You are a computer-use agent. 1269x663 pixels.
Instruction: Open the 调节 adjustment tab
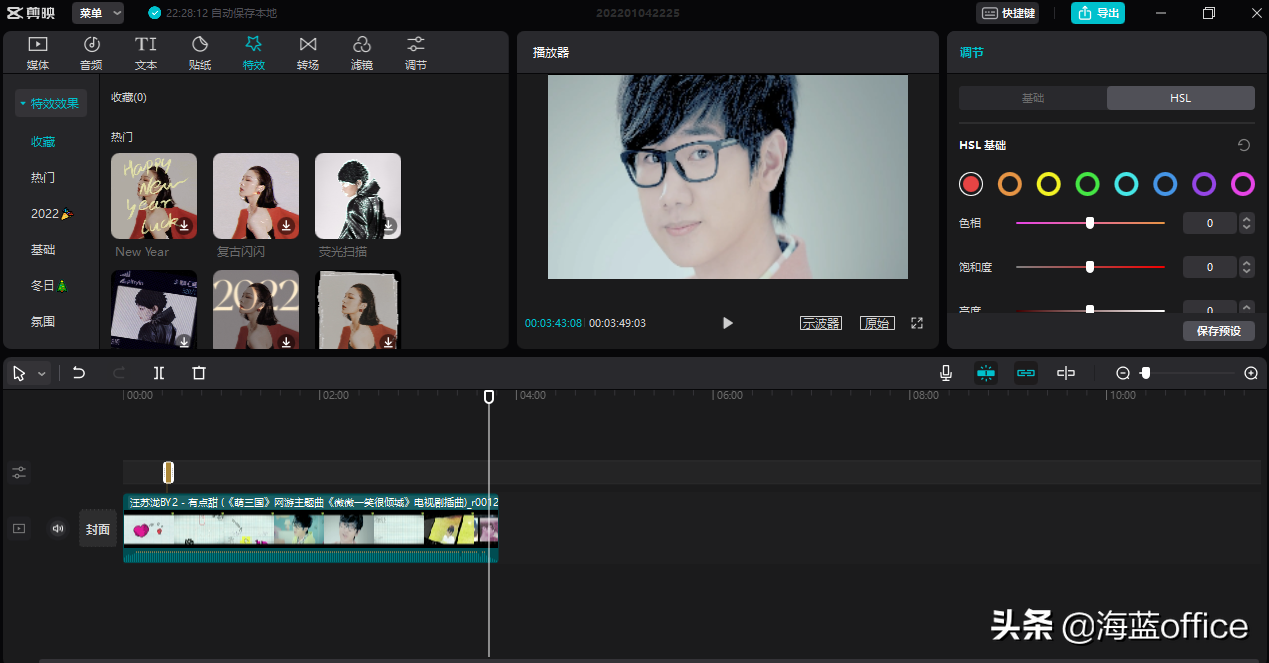(x=416, y=52)
